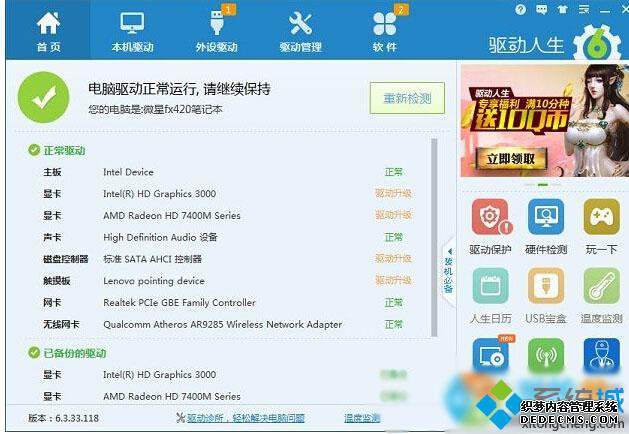Click the 重新检测 button

[407, 98]
